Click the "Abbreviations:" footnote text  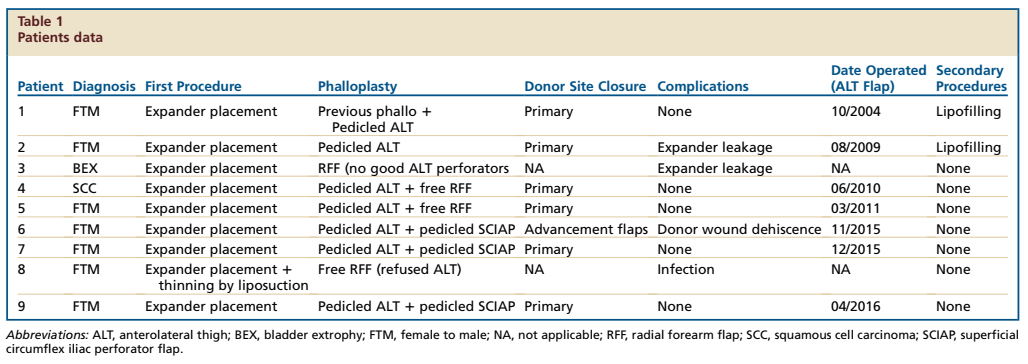click(48, 335)
